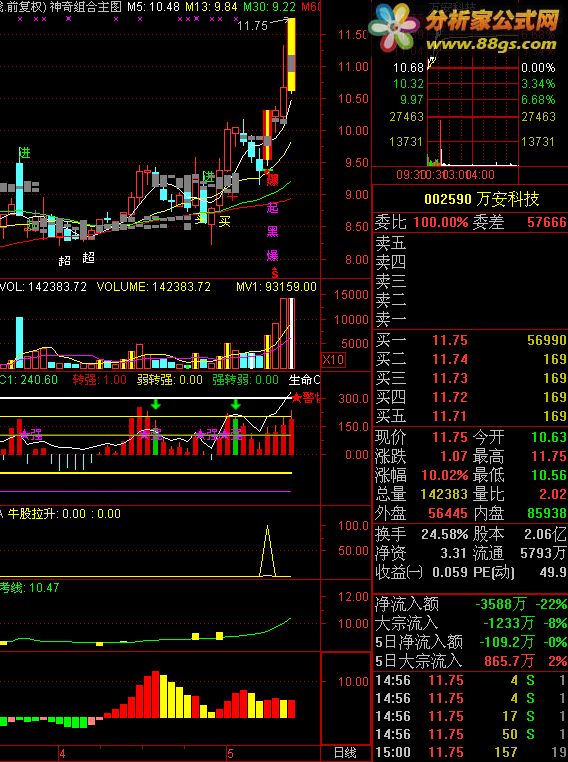Click month 5 marker on time axis

(230, 754)
